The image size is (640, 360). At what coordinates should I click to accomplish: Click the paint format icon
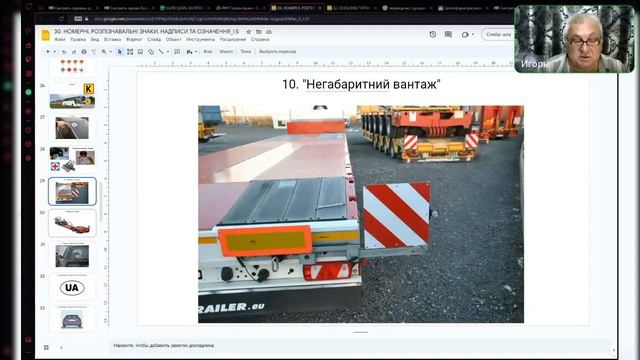[93, 52]
